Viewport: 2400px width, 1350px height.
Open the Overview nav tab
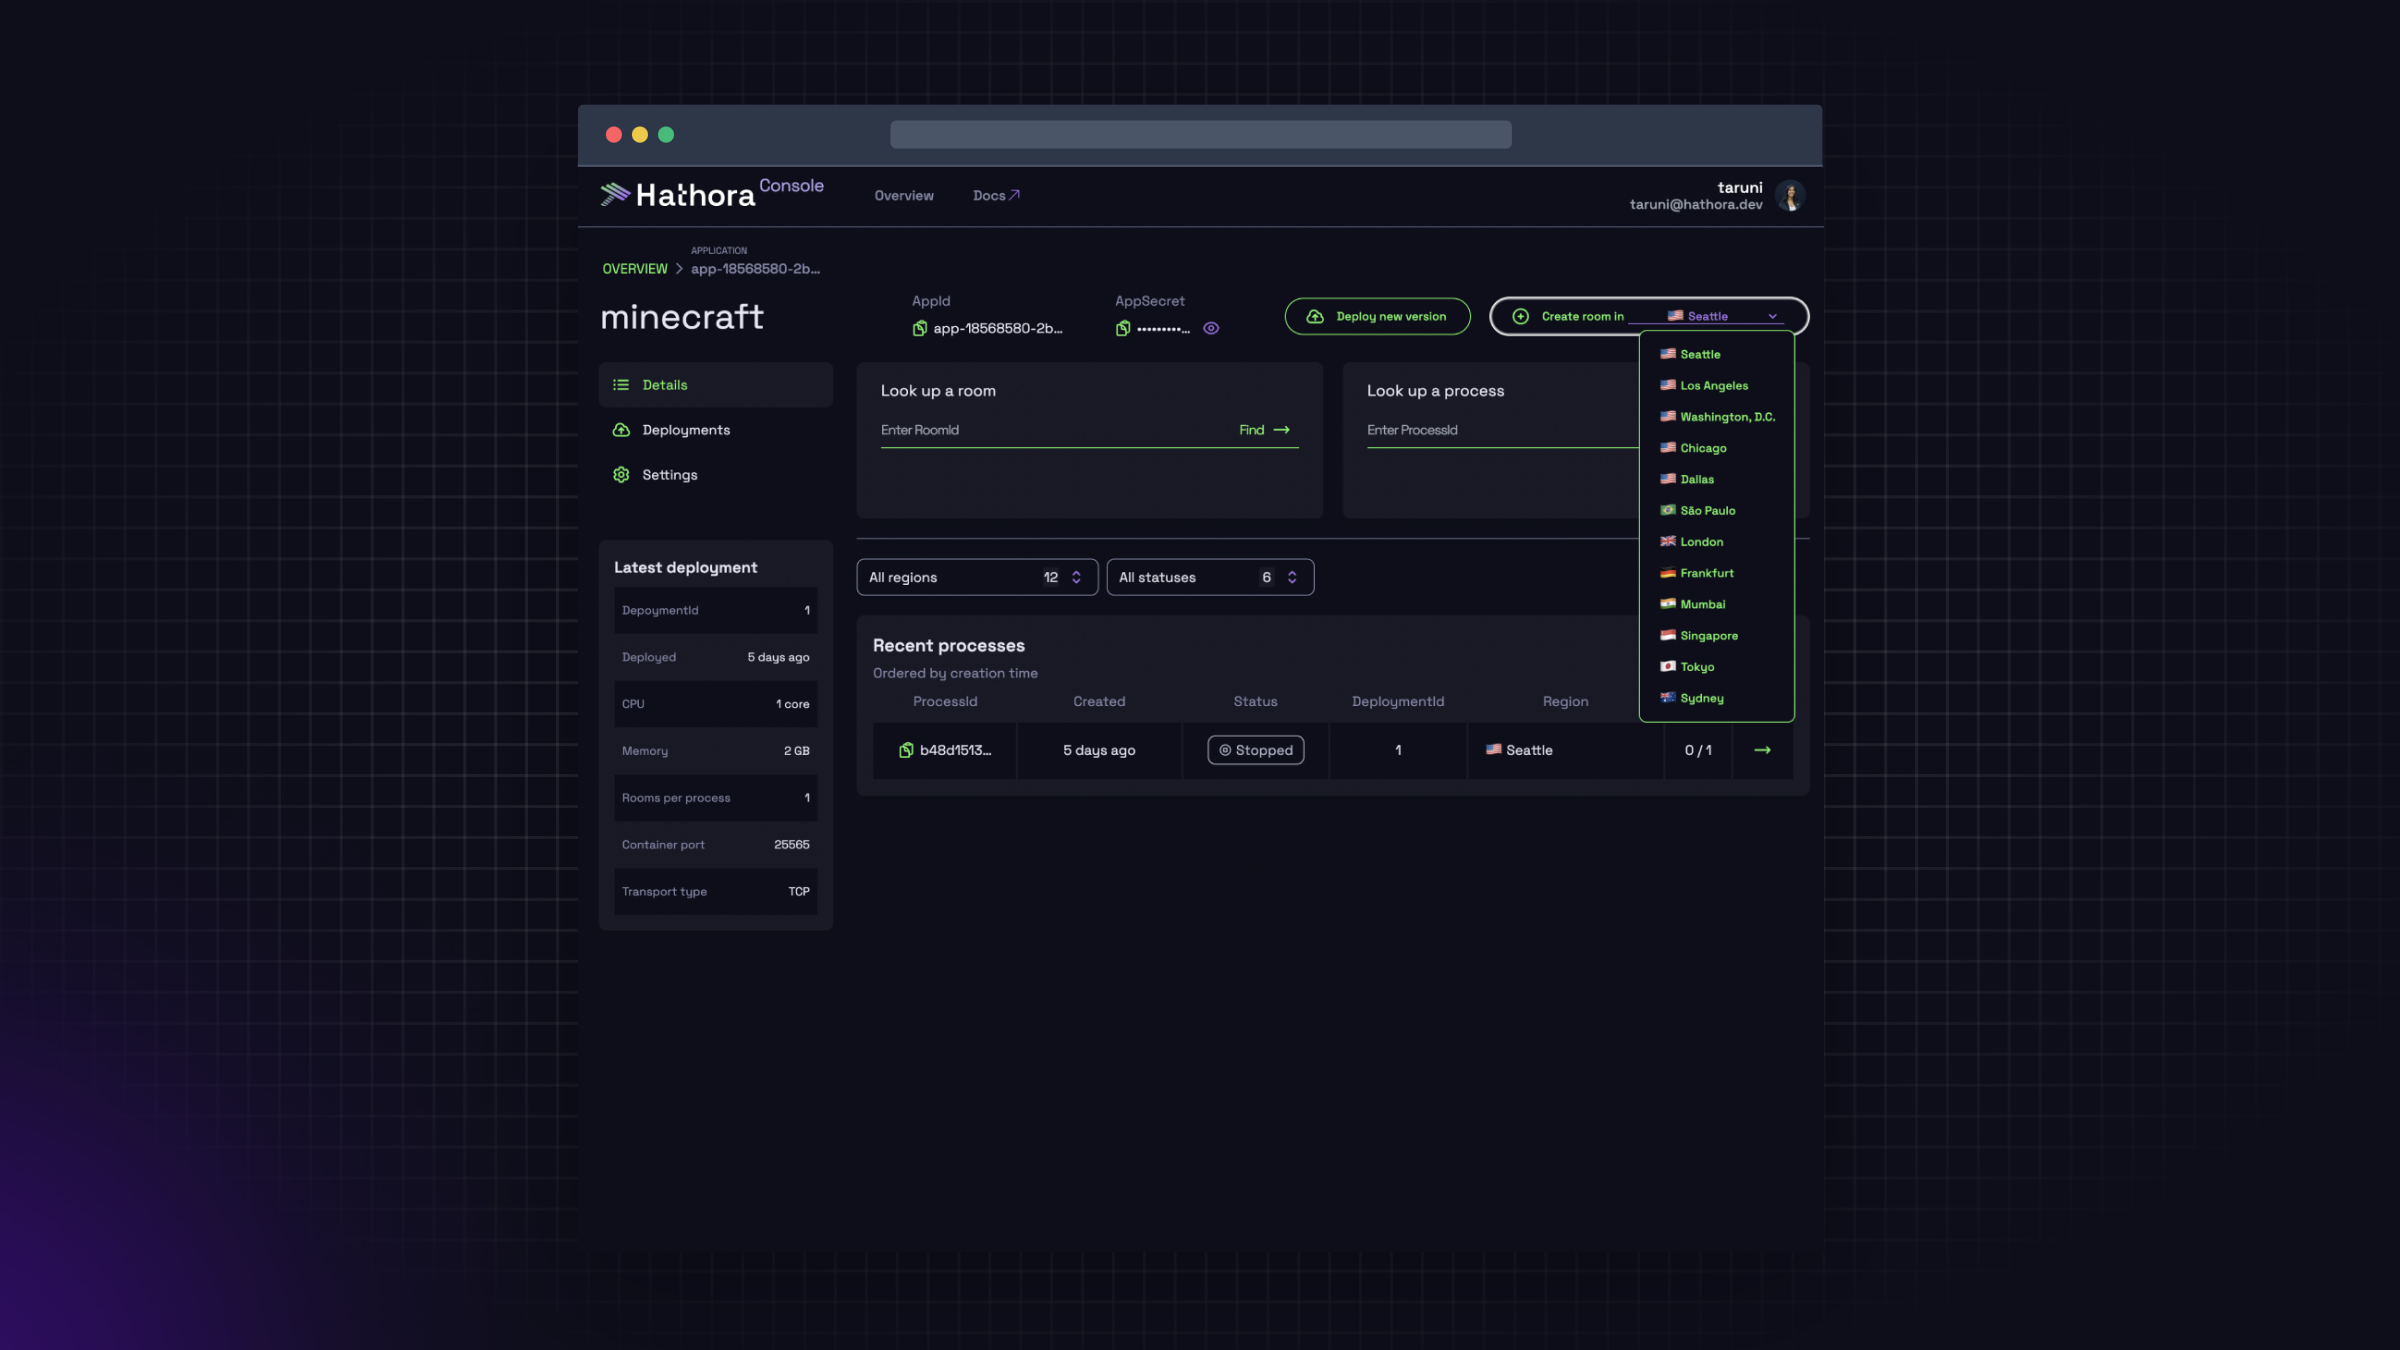(x=904, y=196)
